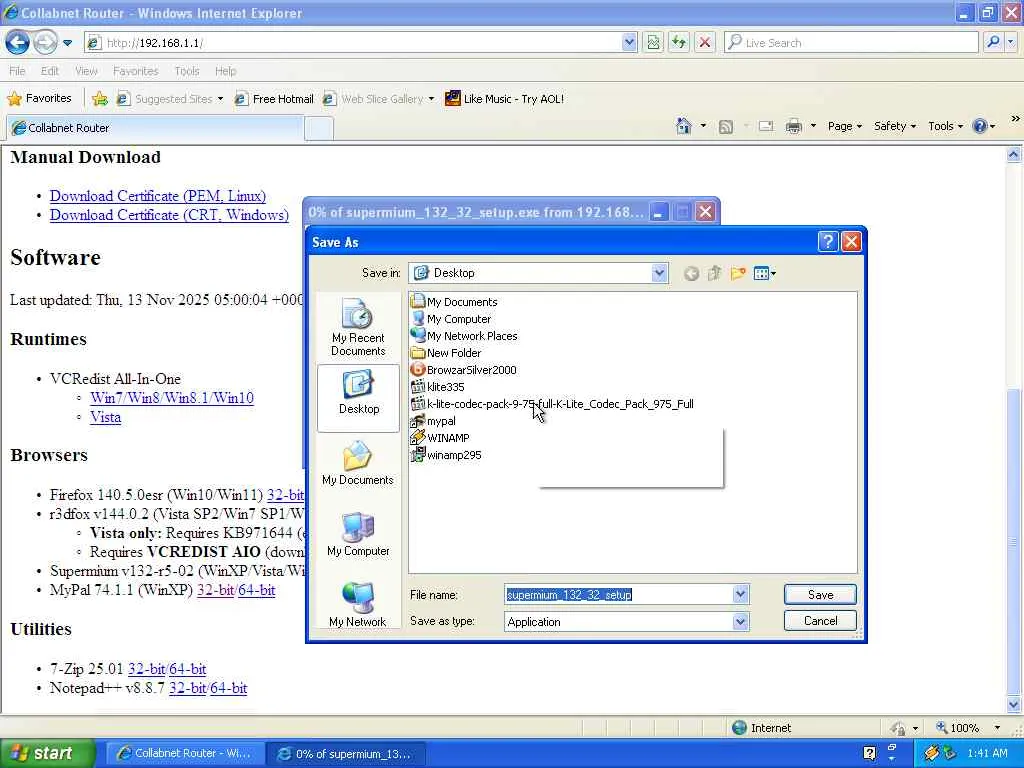
Task: Click the Vista VCRedist link
Action: pos(105,417)
